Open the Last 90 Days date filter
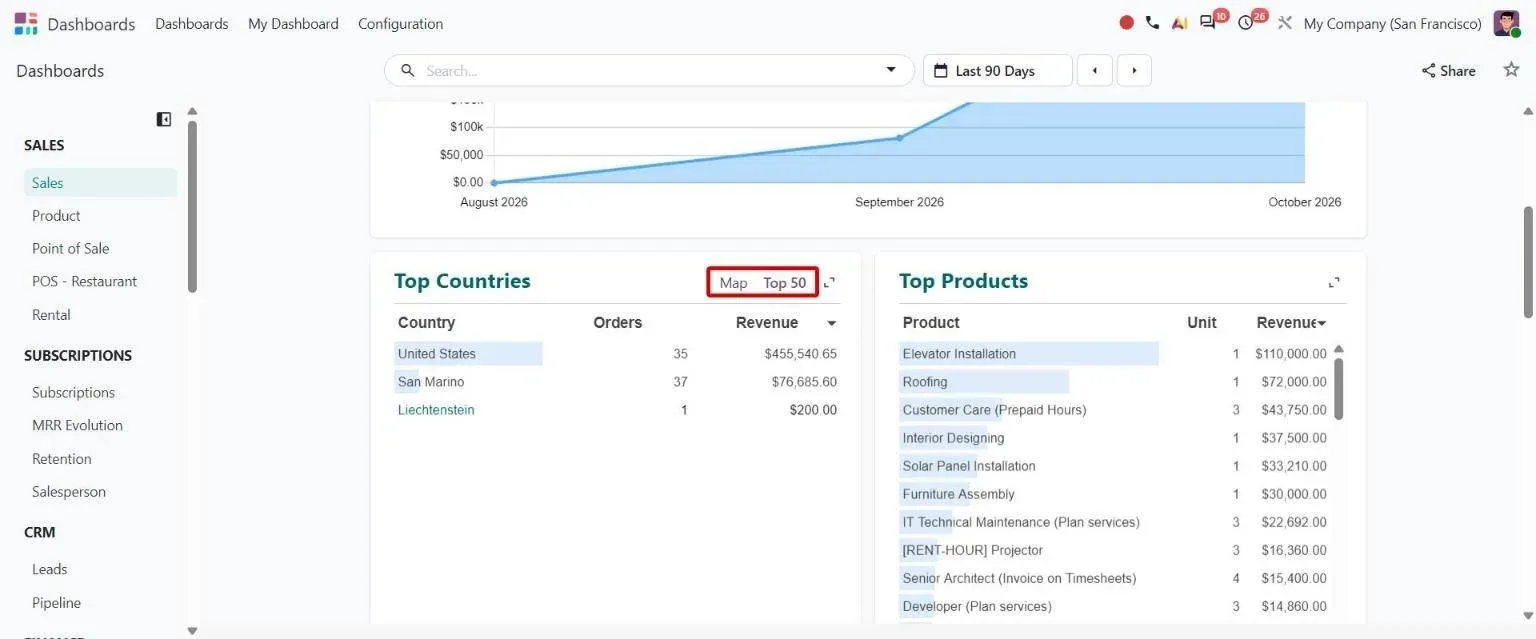1536x639 pixels. (997, 70)
